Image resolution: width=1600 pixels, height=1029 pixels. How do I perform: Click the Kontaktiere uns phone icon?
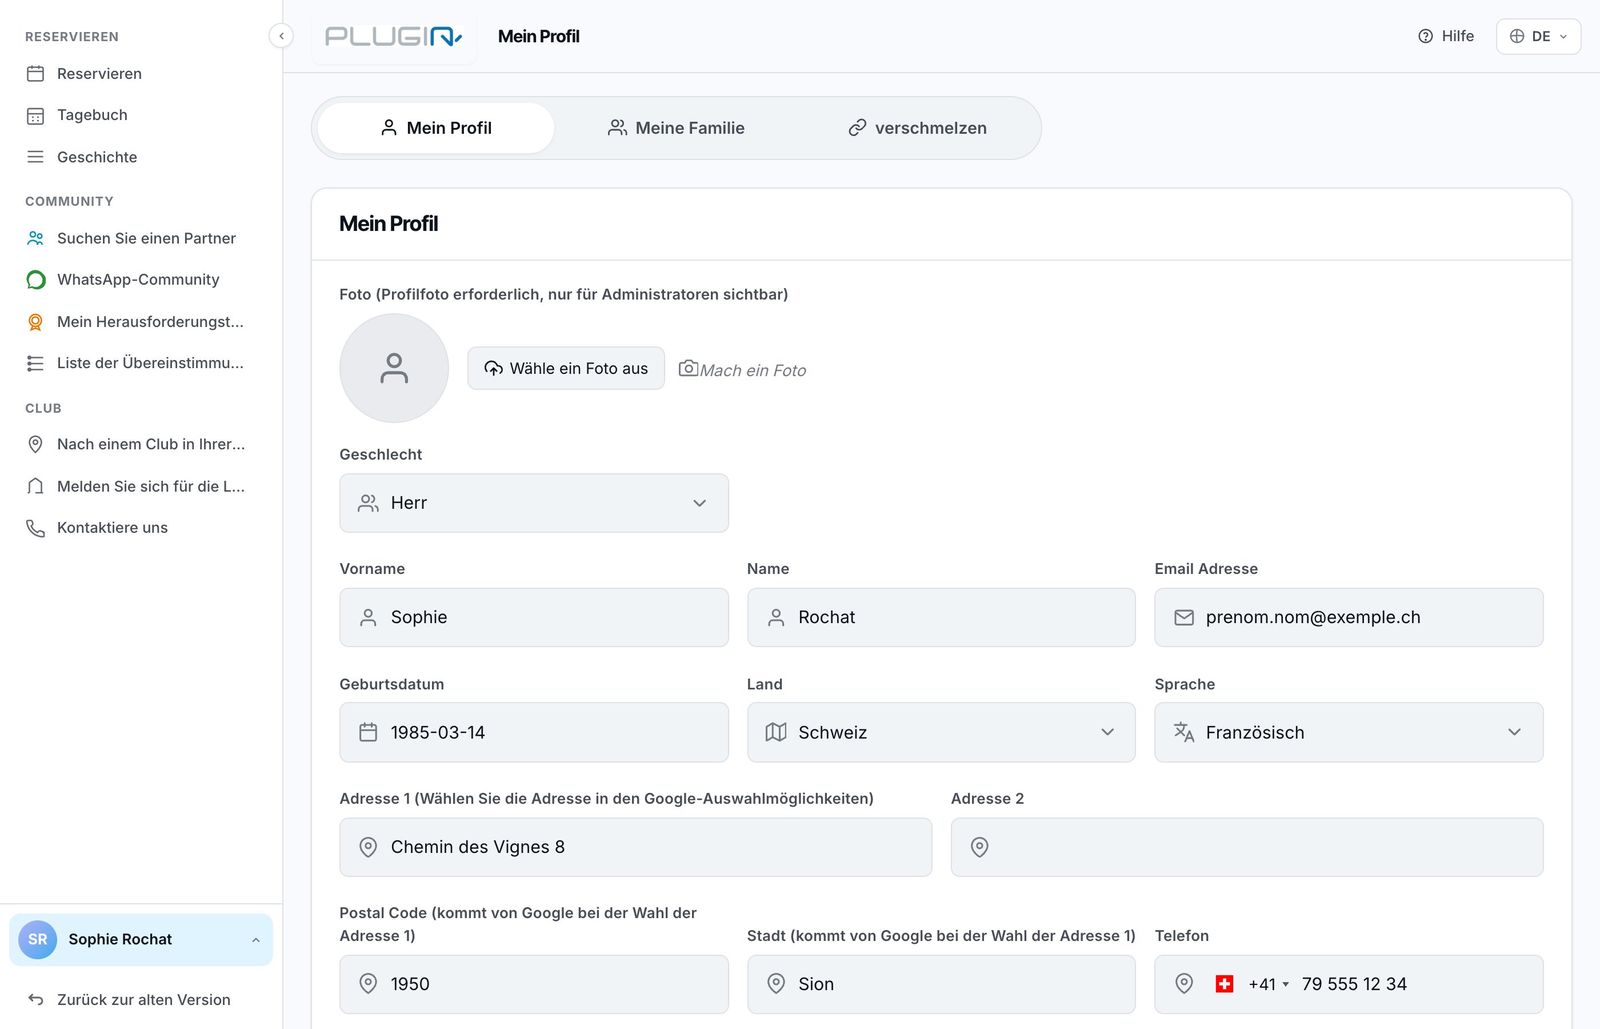point(35,528)
